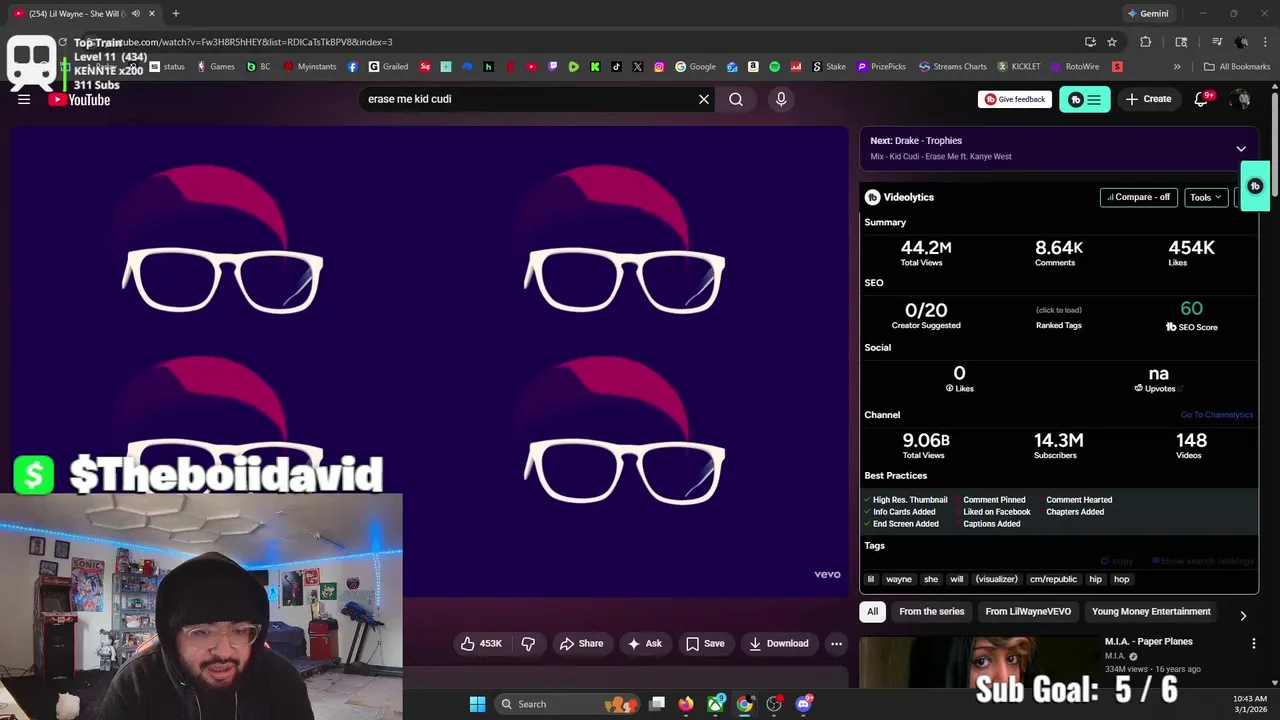The width and height of the screenshot is (1280, 720).
Task: Open a new browser tab
Action: pos(175,14)
